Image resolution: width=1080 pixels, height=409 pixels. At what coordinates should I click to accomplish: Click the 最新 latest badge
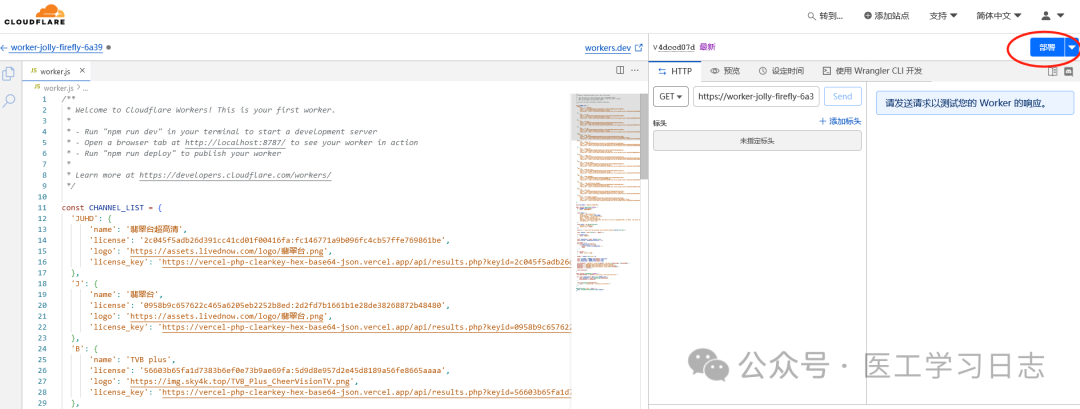pyautogui.click(x=707, y=47)
